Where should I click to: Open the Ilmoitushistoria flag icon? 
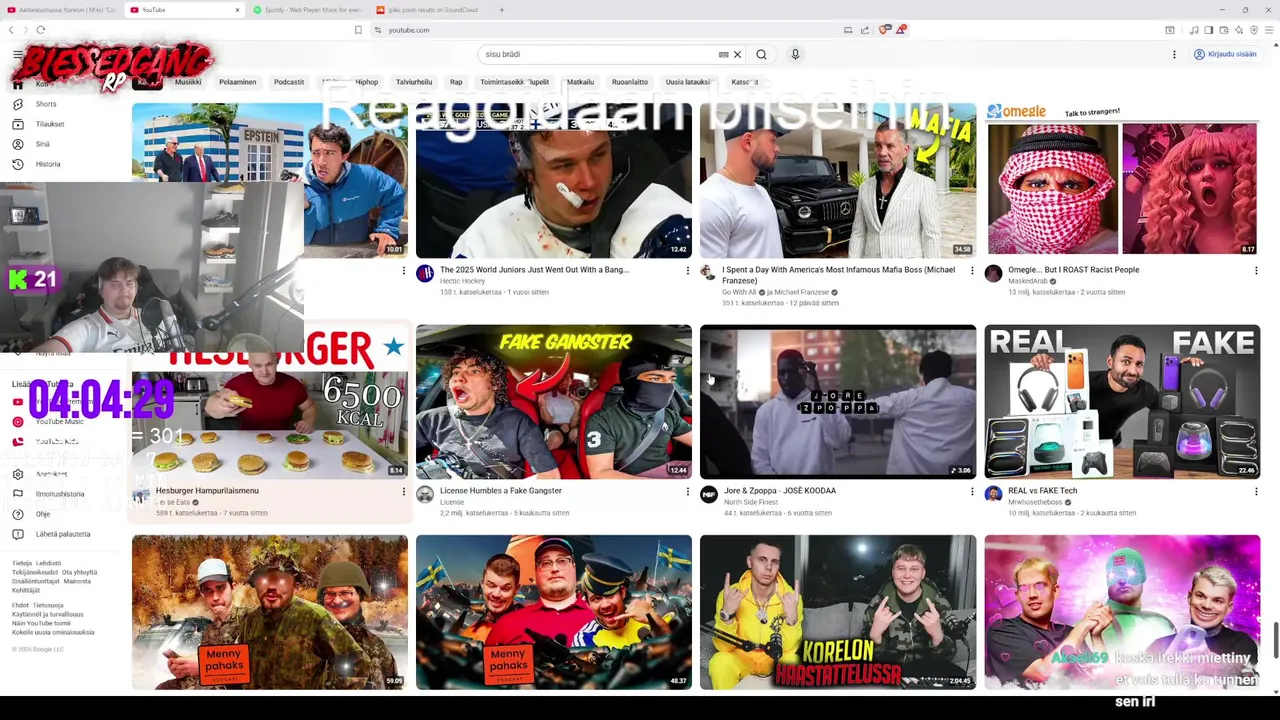[18, 494]
